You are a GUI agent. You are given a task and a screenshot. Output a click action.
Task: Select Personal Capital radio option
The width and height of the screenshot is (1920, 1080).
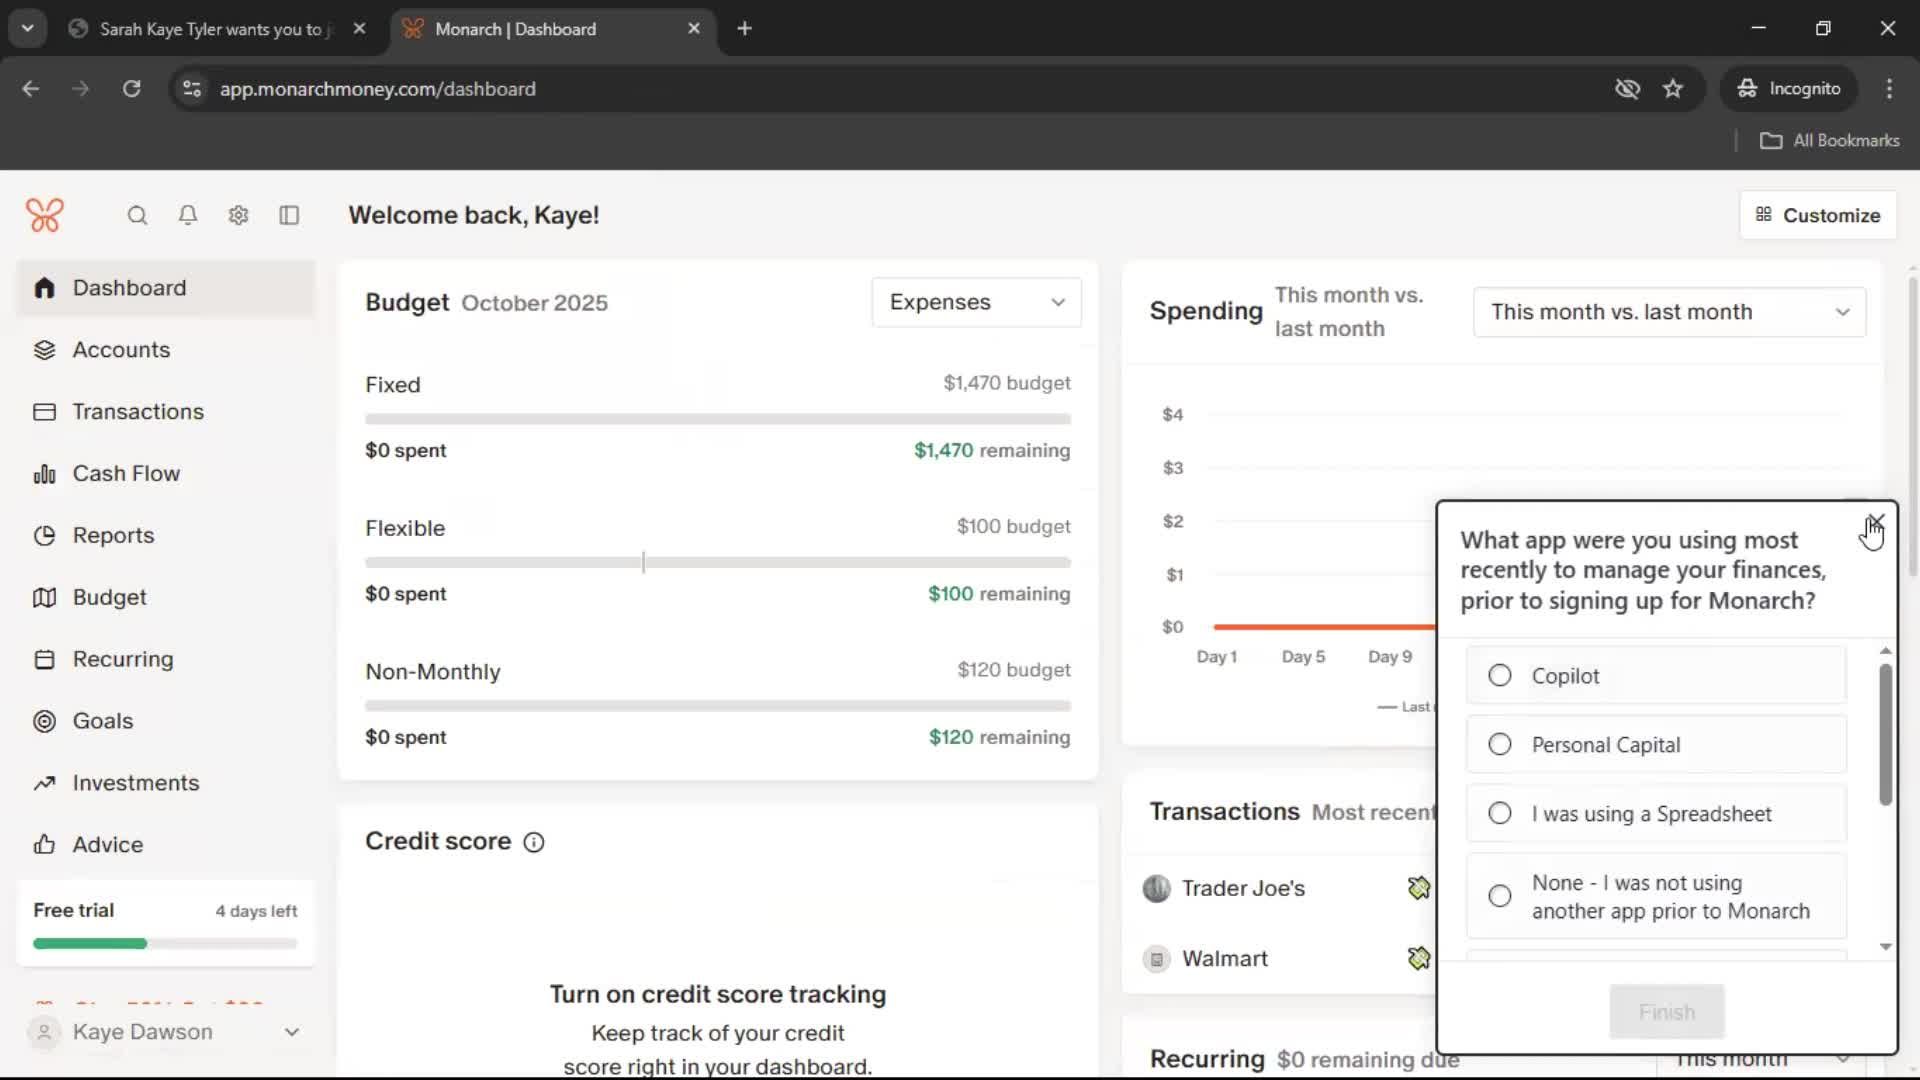coord(1499,745)
